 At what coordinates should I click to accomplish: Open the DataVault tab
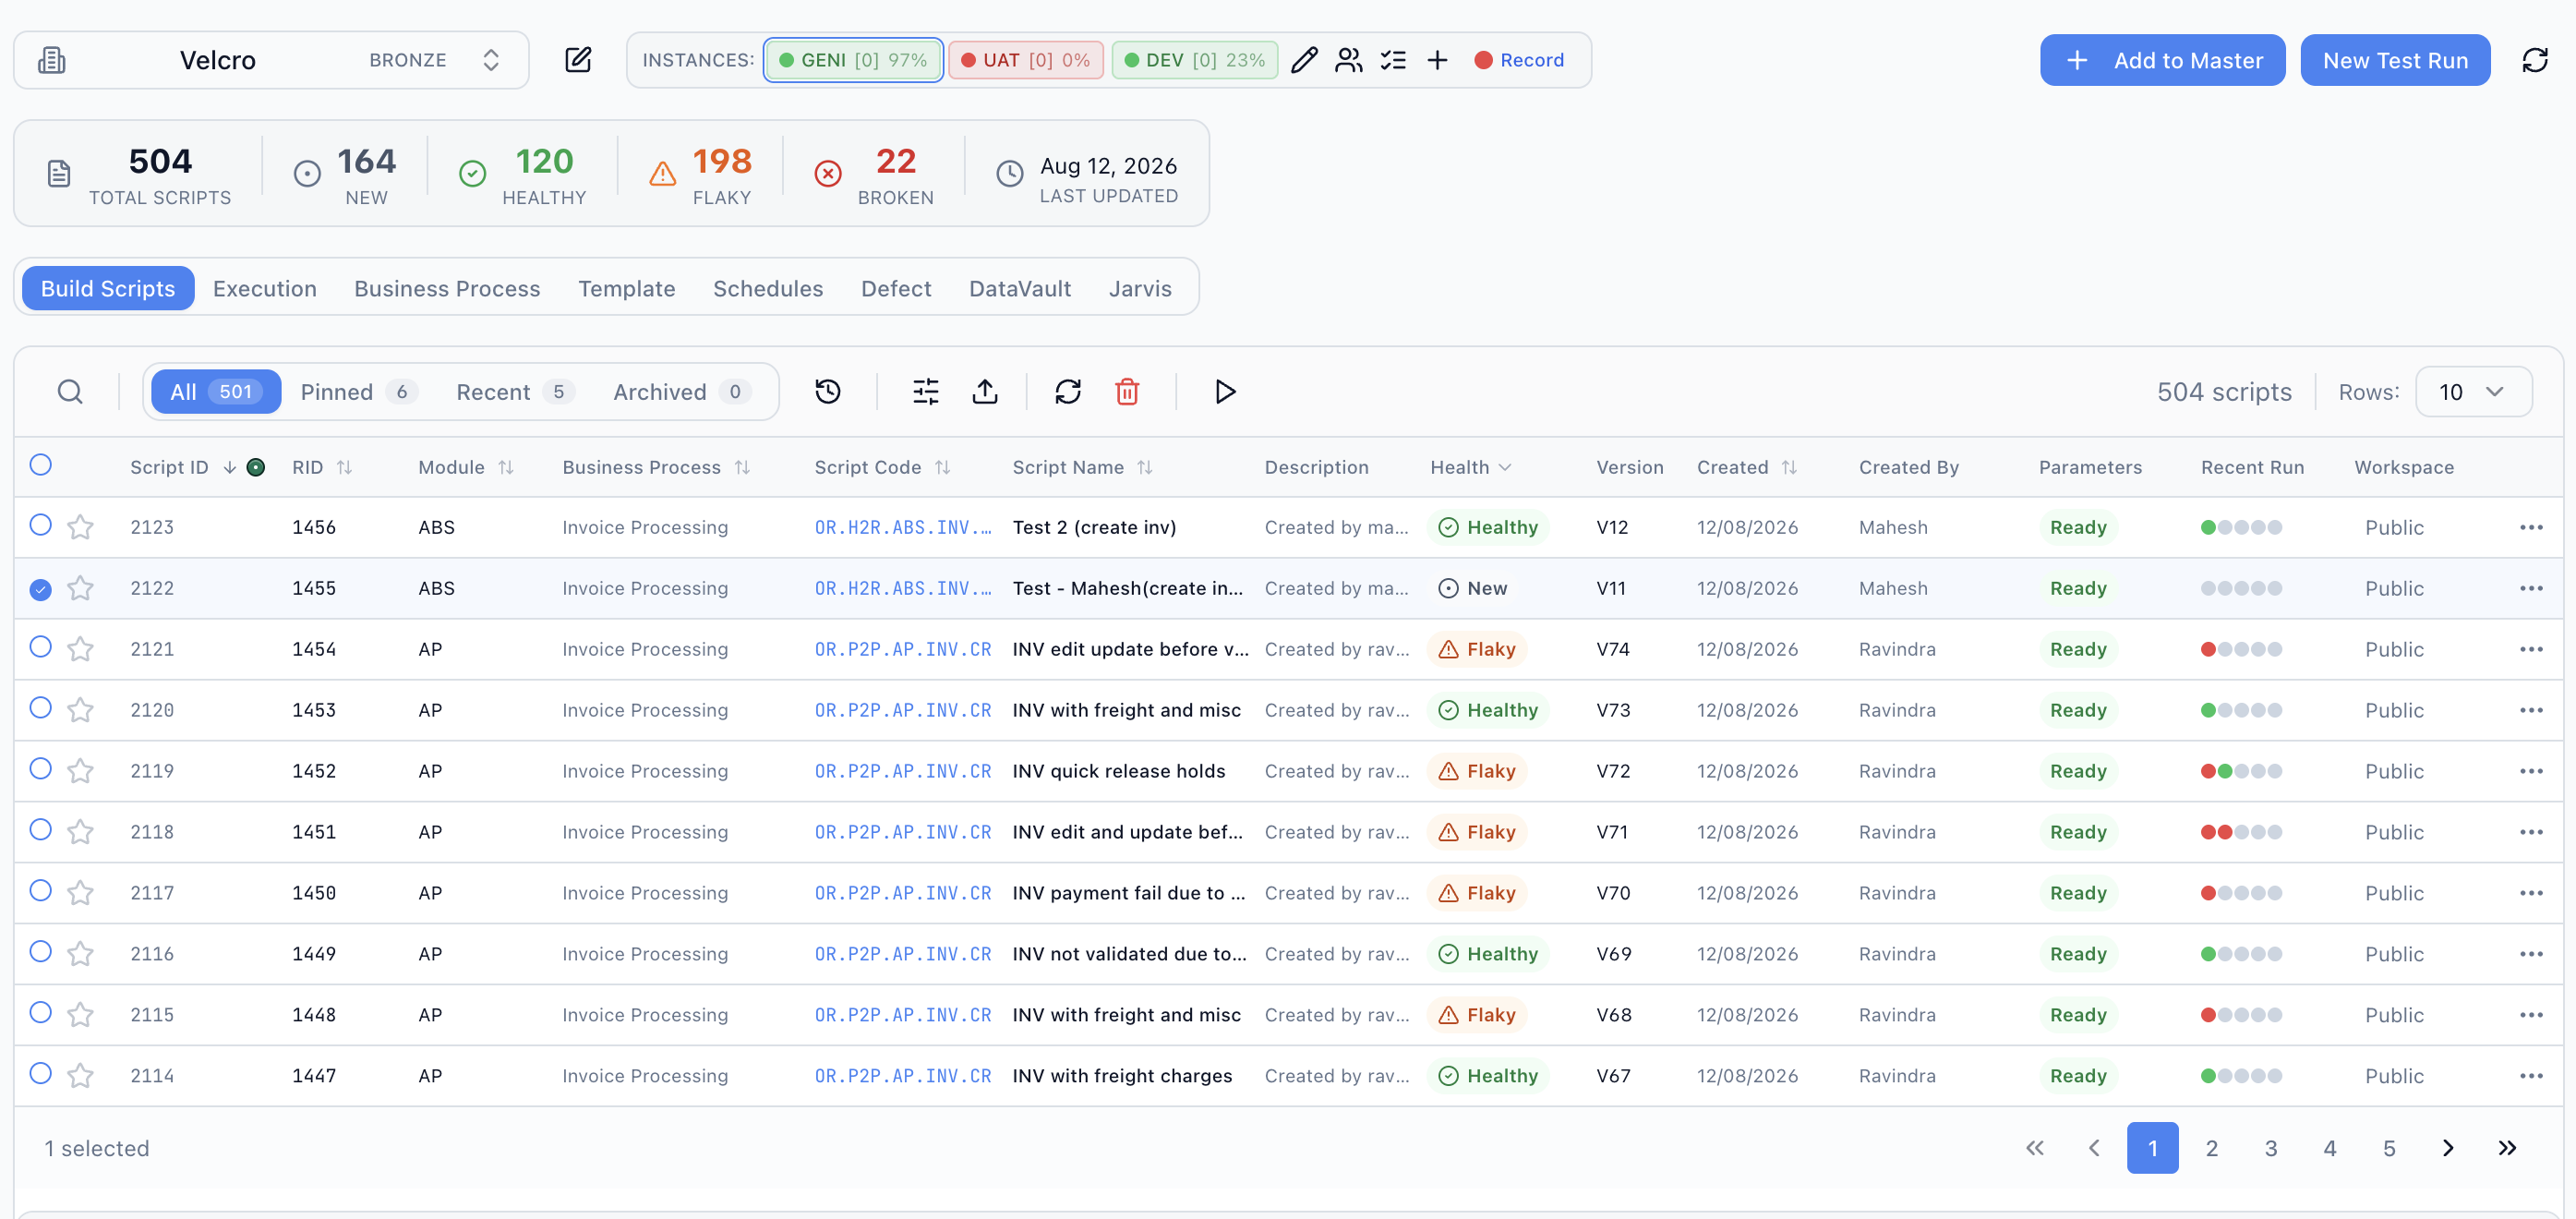(x=1020, y=289)
